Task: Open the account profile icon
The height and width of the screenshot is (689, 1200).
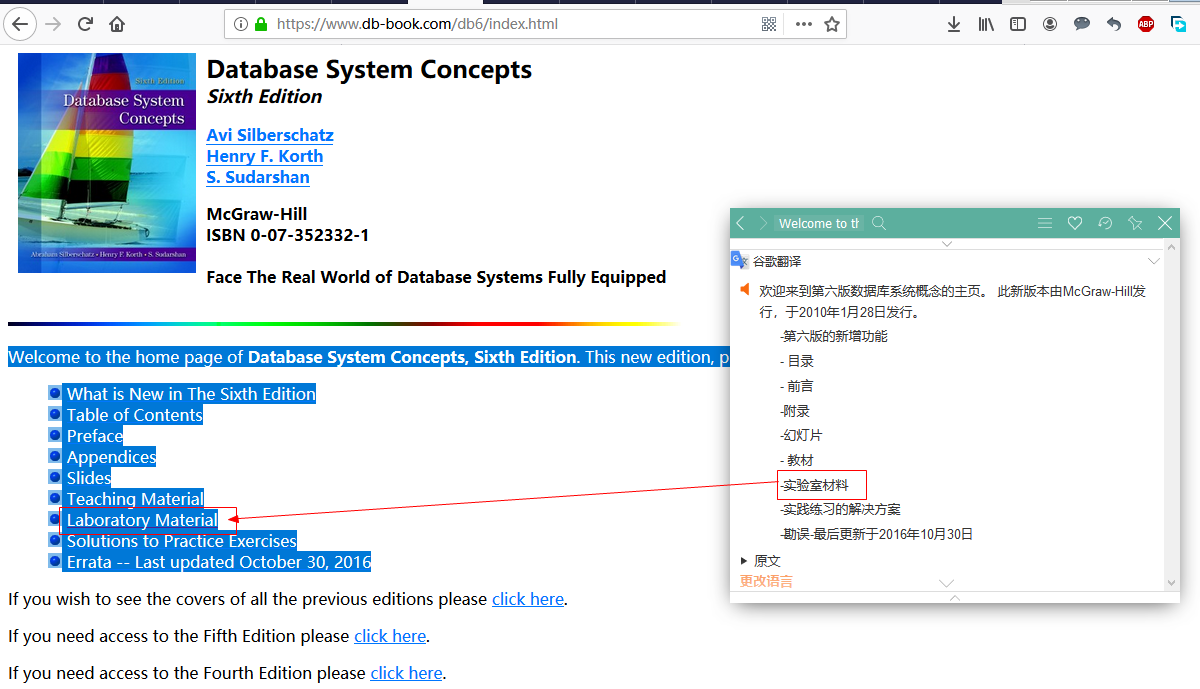Action: pyautogui.click(x=1050, y=24)
